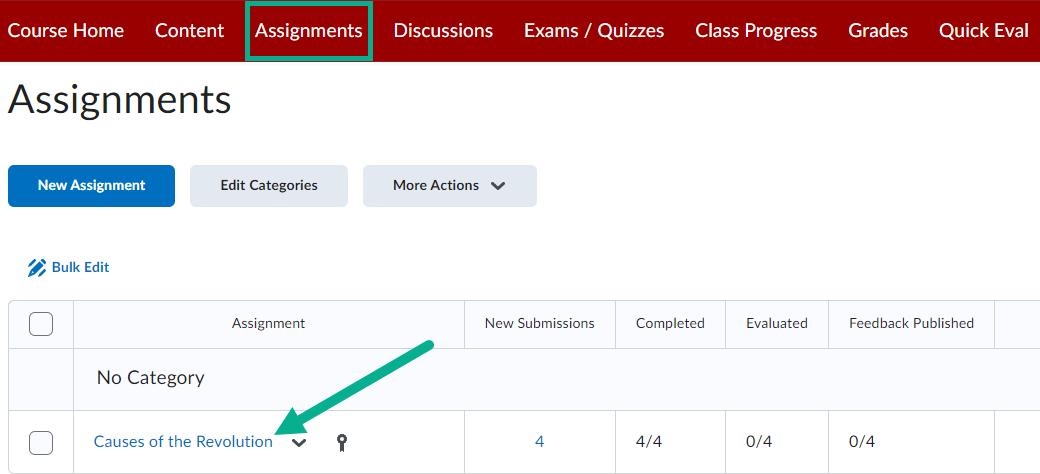Open the chevron menu next to Causes of the Revolution
The image size is (1040, 474).
coord(300,443)
